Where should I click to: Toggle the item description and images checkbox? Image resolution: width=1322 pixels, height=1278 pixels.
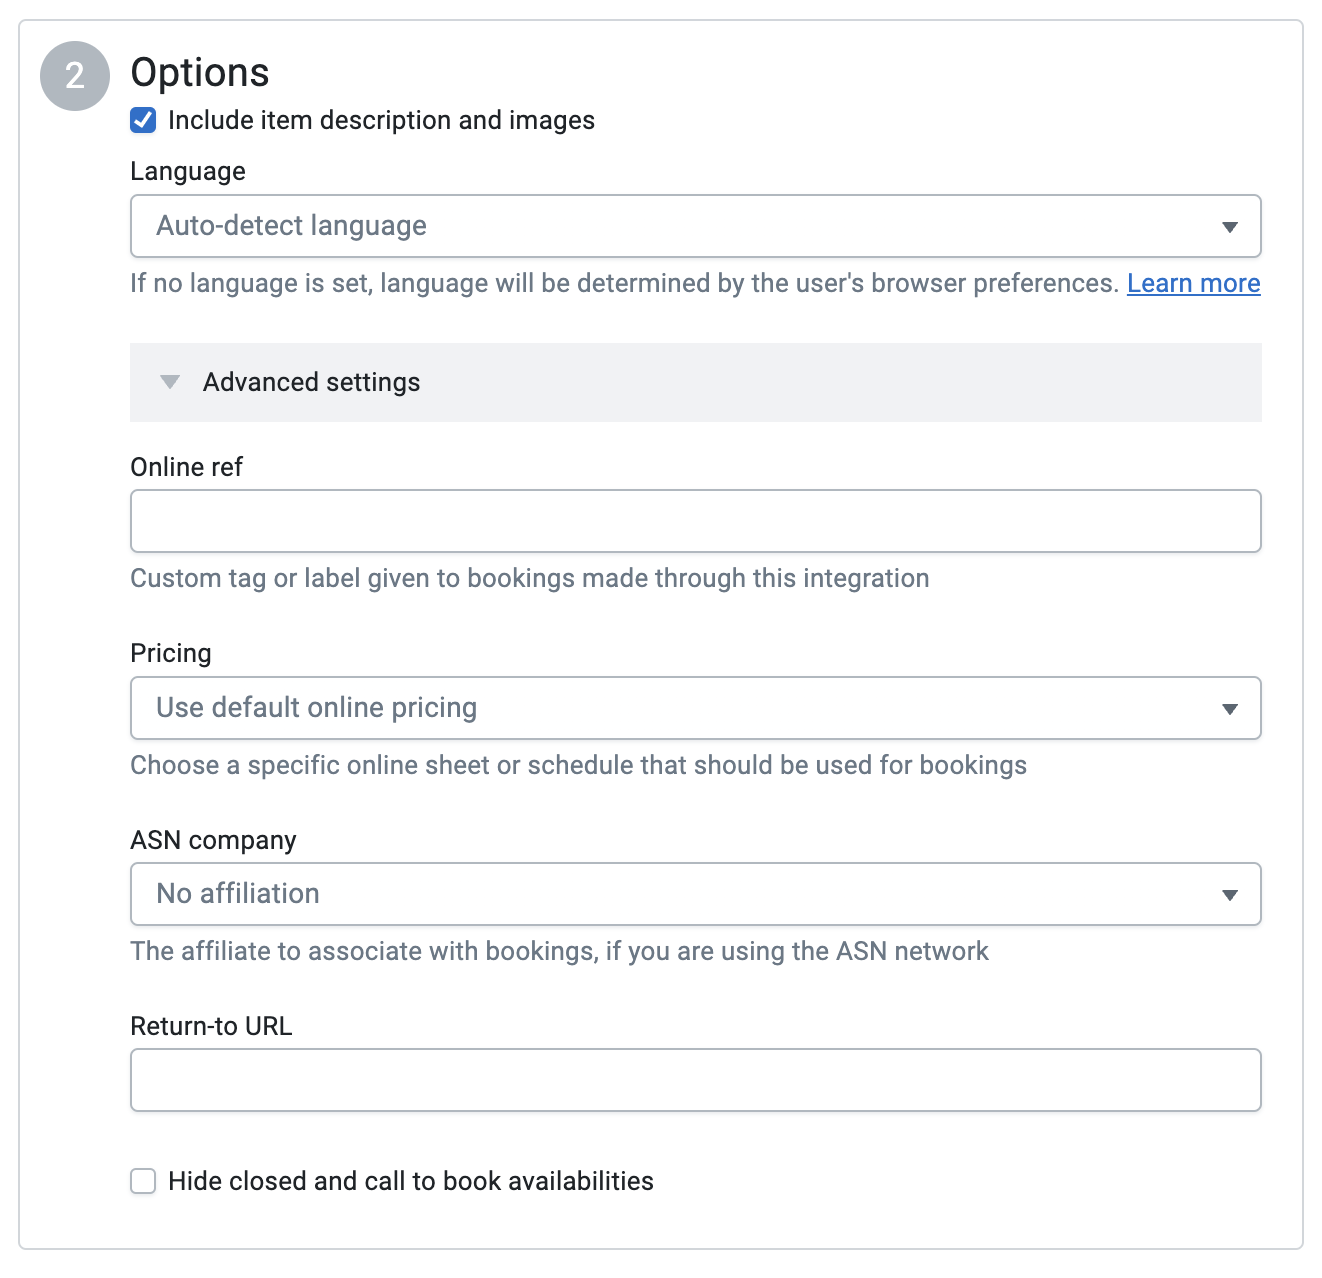(x=143, y=119)
